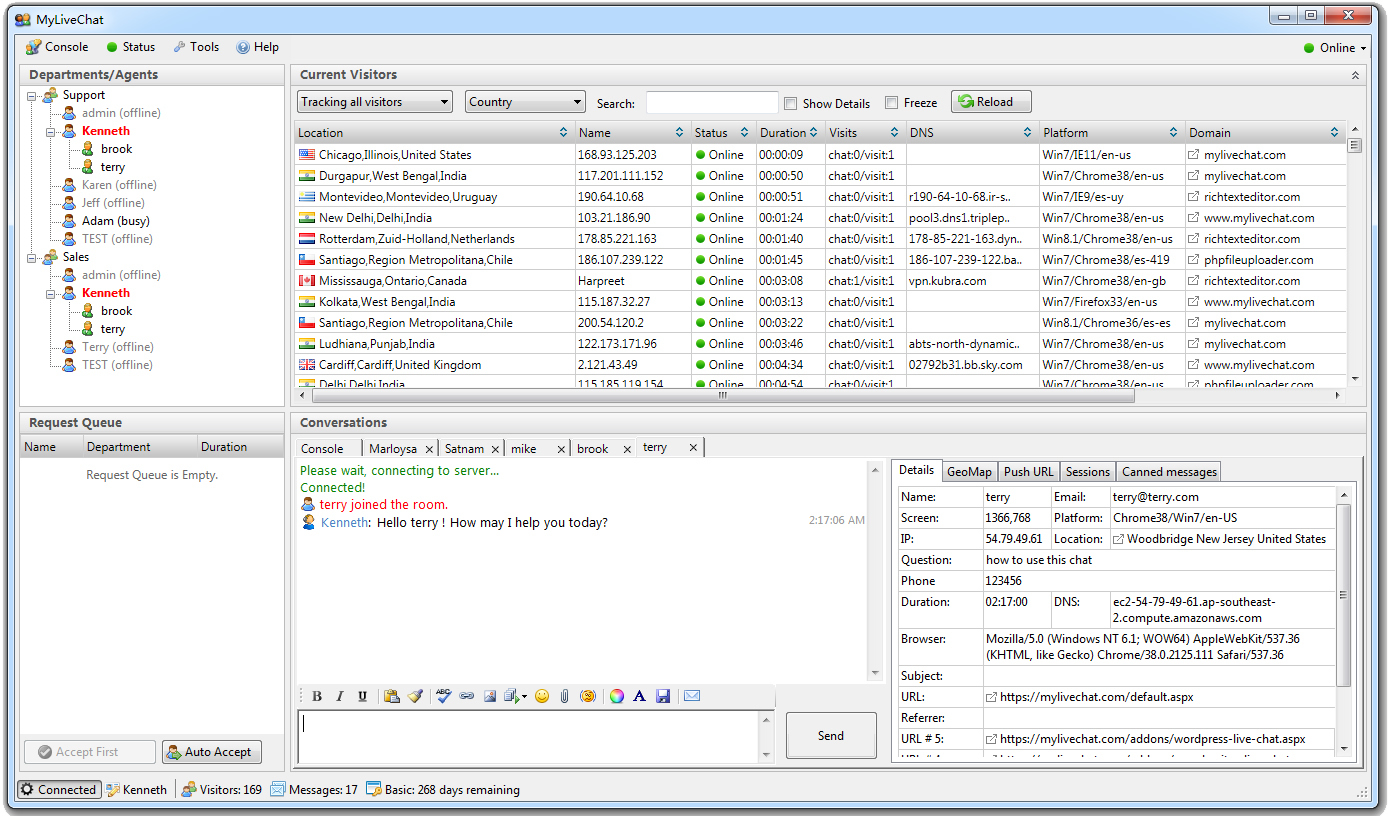Open the Country filter dropdown

525,102
